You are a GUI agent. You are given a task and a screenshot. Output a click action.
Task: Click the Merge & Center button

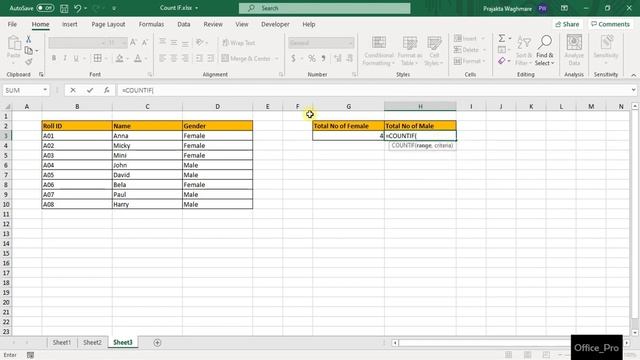pyautogui.click(x=246, y=59)
